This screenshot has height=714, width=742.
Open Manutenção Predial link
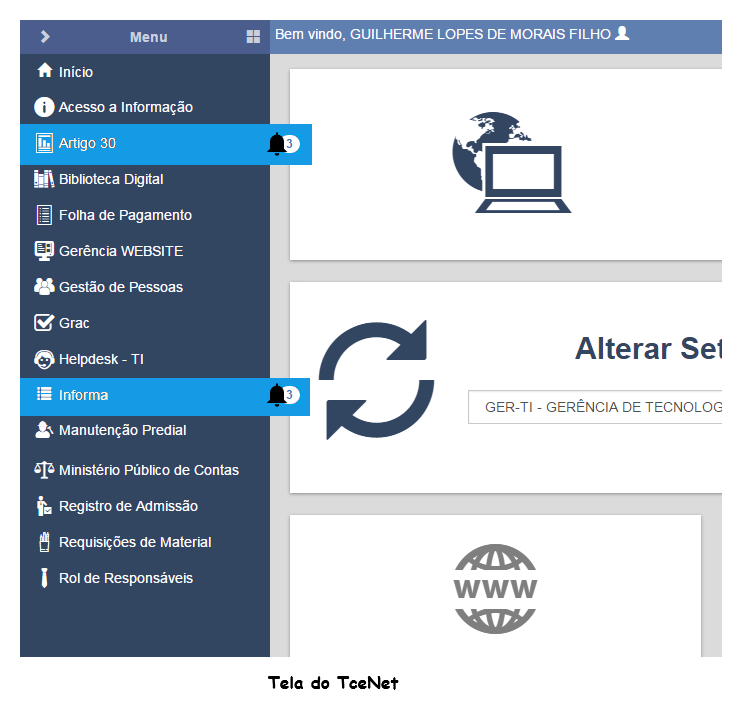122,430
